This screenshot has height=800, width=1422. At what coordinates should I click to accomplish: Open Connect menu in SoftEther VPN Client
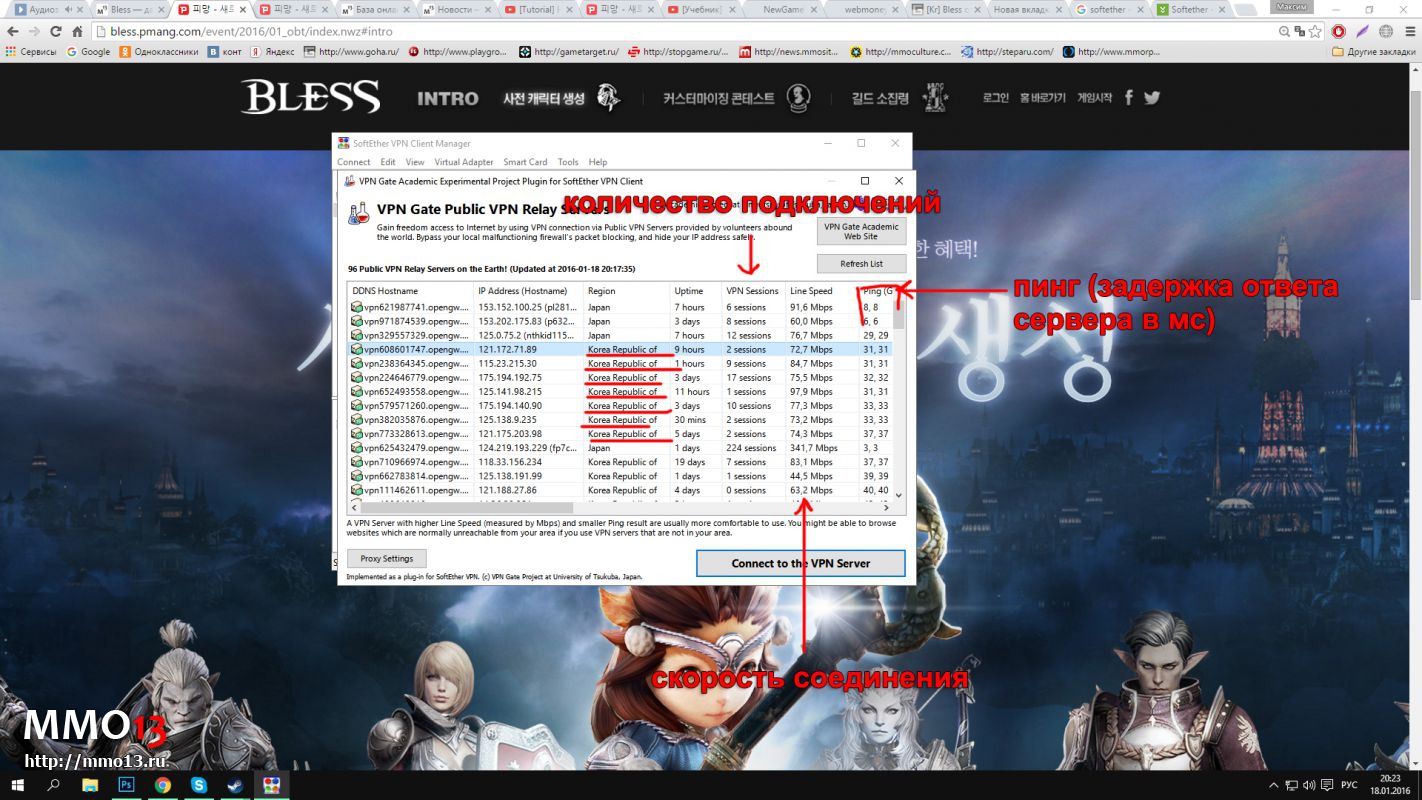tap(353, 162)
